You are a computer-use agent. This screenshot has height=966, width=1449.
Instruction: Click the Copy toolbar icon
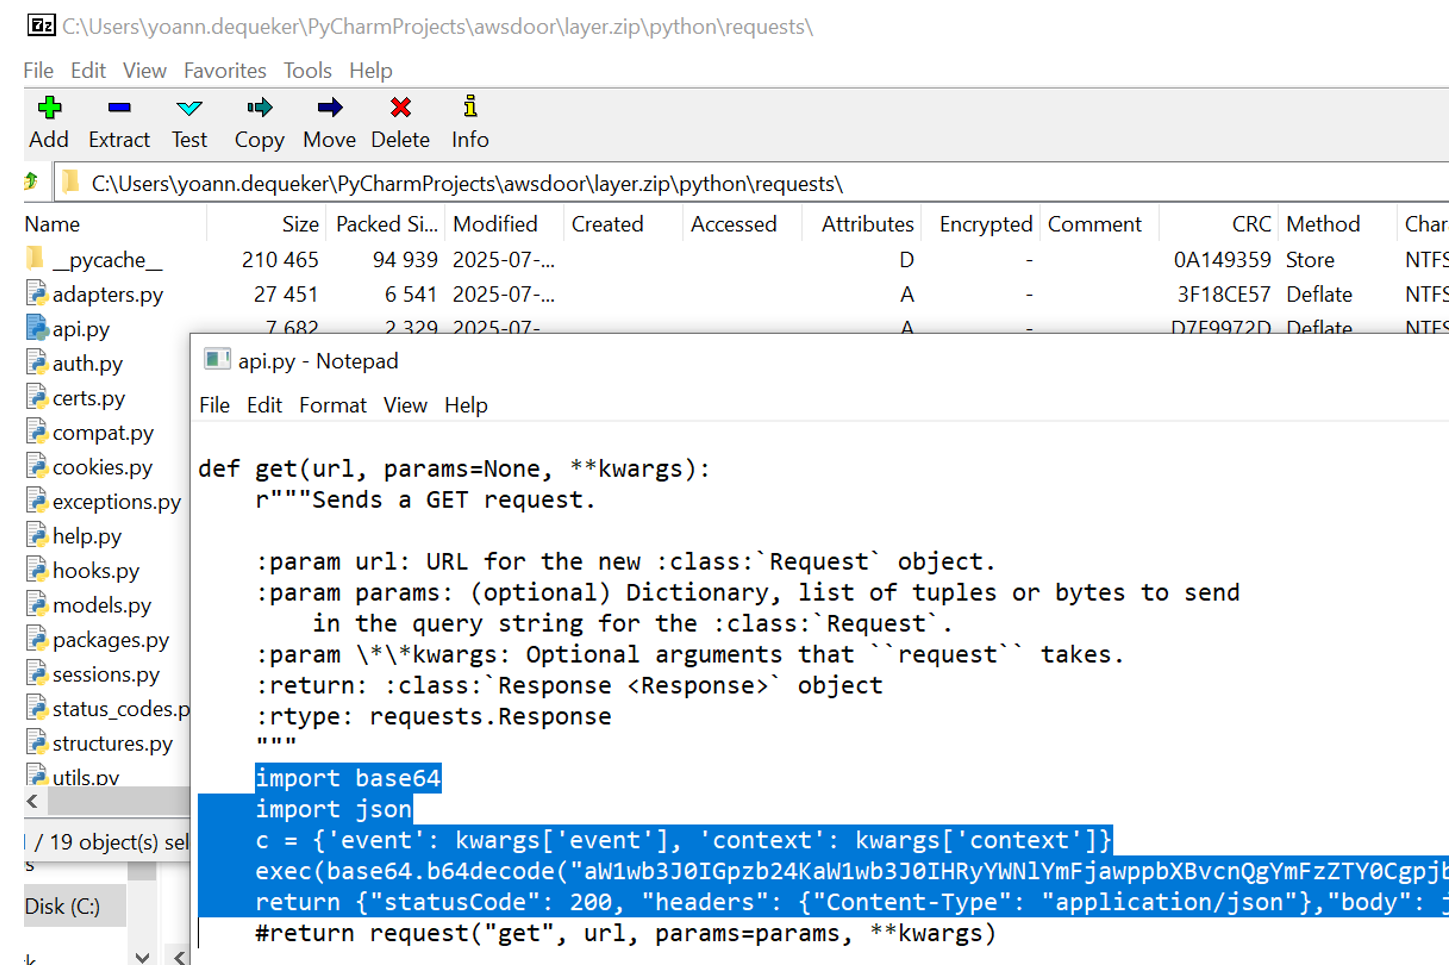pos(259,108)
